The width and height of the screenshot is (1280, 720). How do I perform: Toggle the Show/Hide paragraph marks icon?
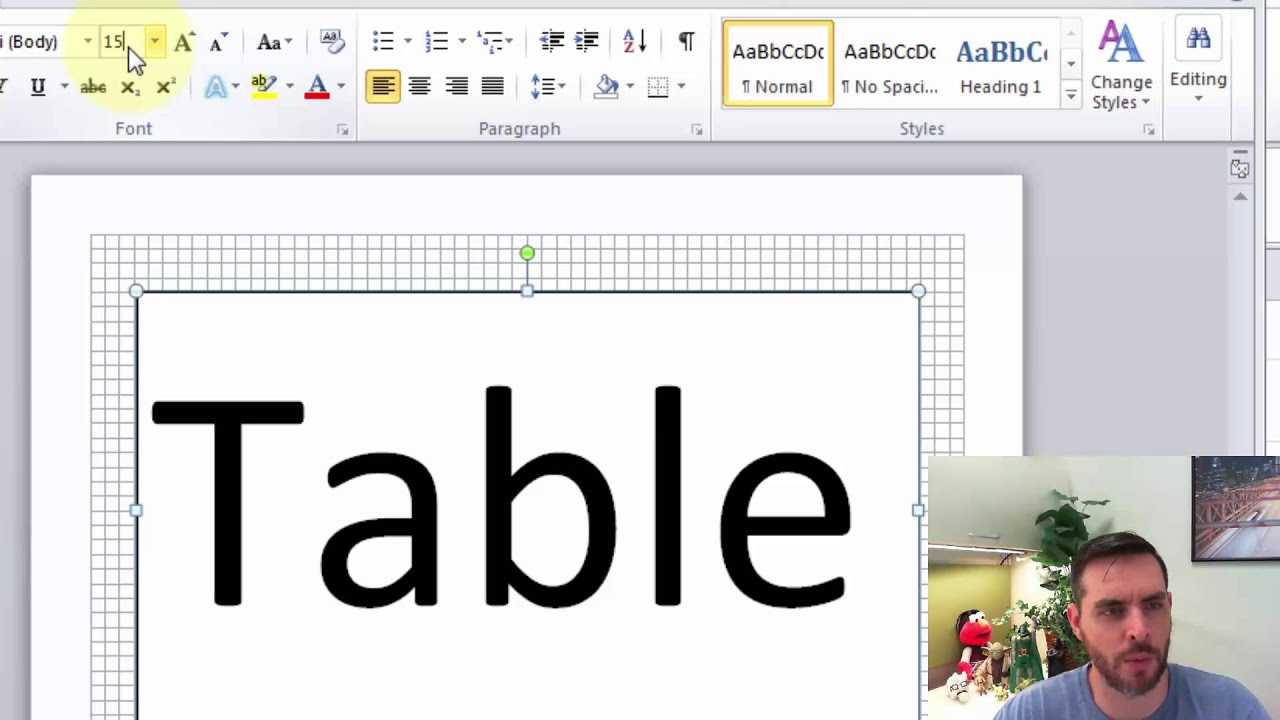point(685,42)
